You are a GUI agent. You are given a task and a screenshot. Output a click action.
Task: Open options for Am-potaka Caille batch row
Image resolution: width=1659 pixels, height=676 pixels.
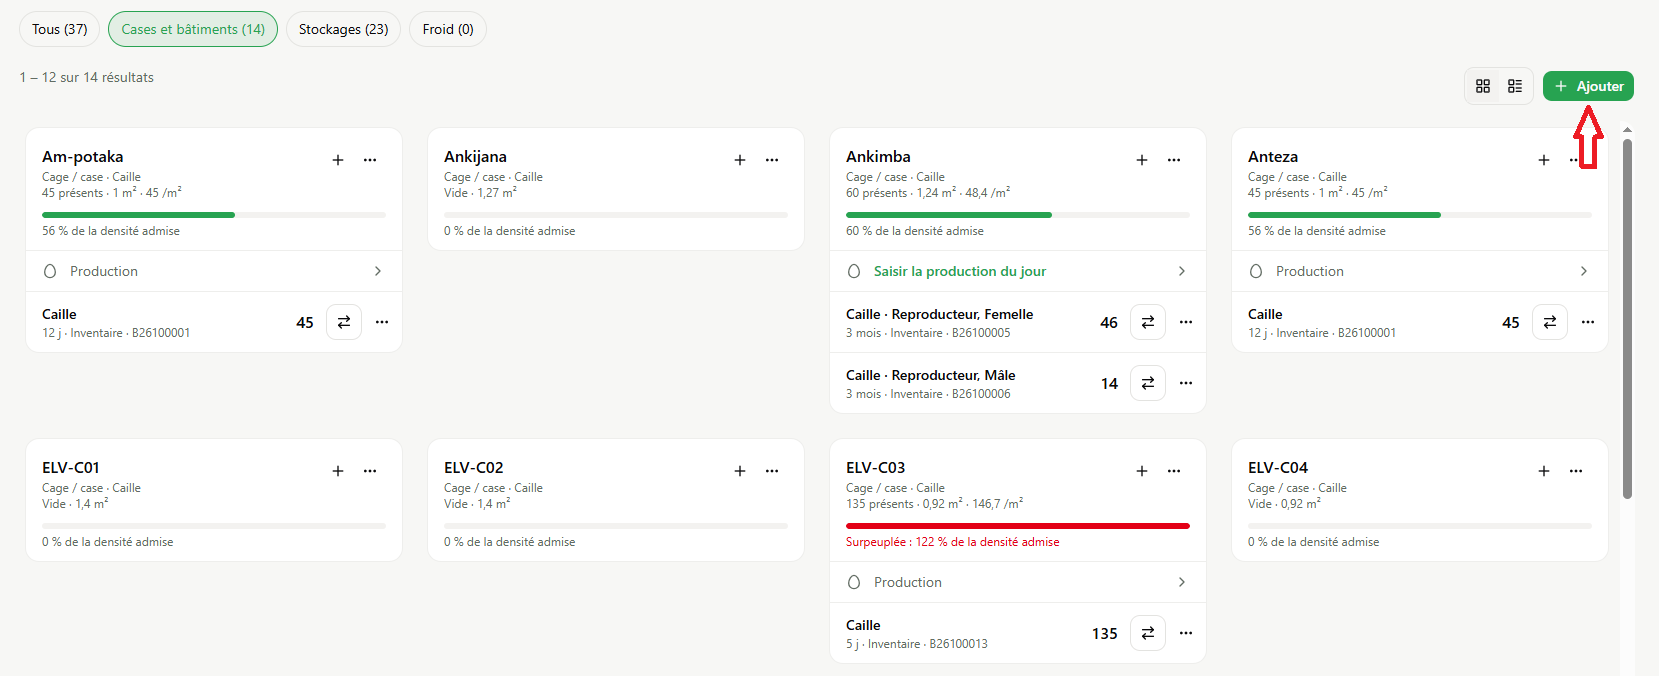tap(382, 322)
